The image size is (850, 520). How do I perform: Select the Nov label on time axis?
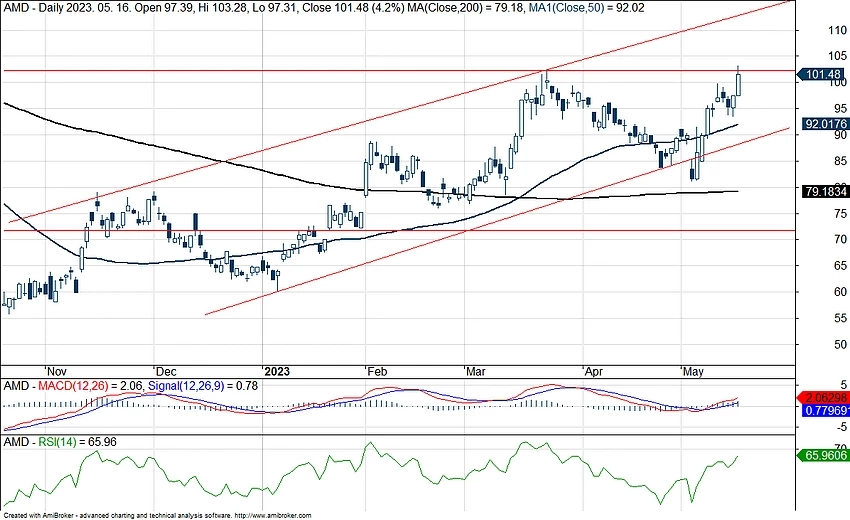[x=56, y=372]
